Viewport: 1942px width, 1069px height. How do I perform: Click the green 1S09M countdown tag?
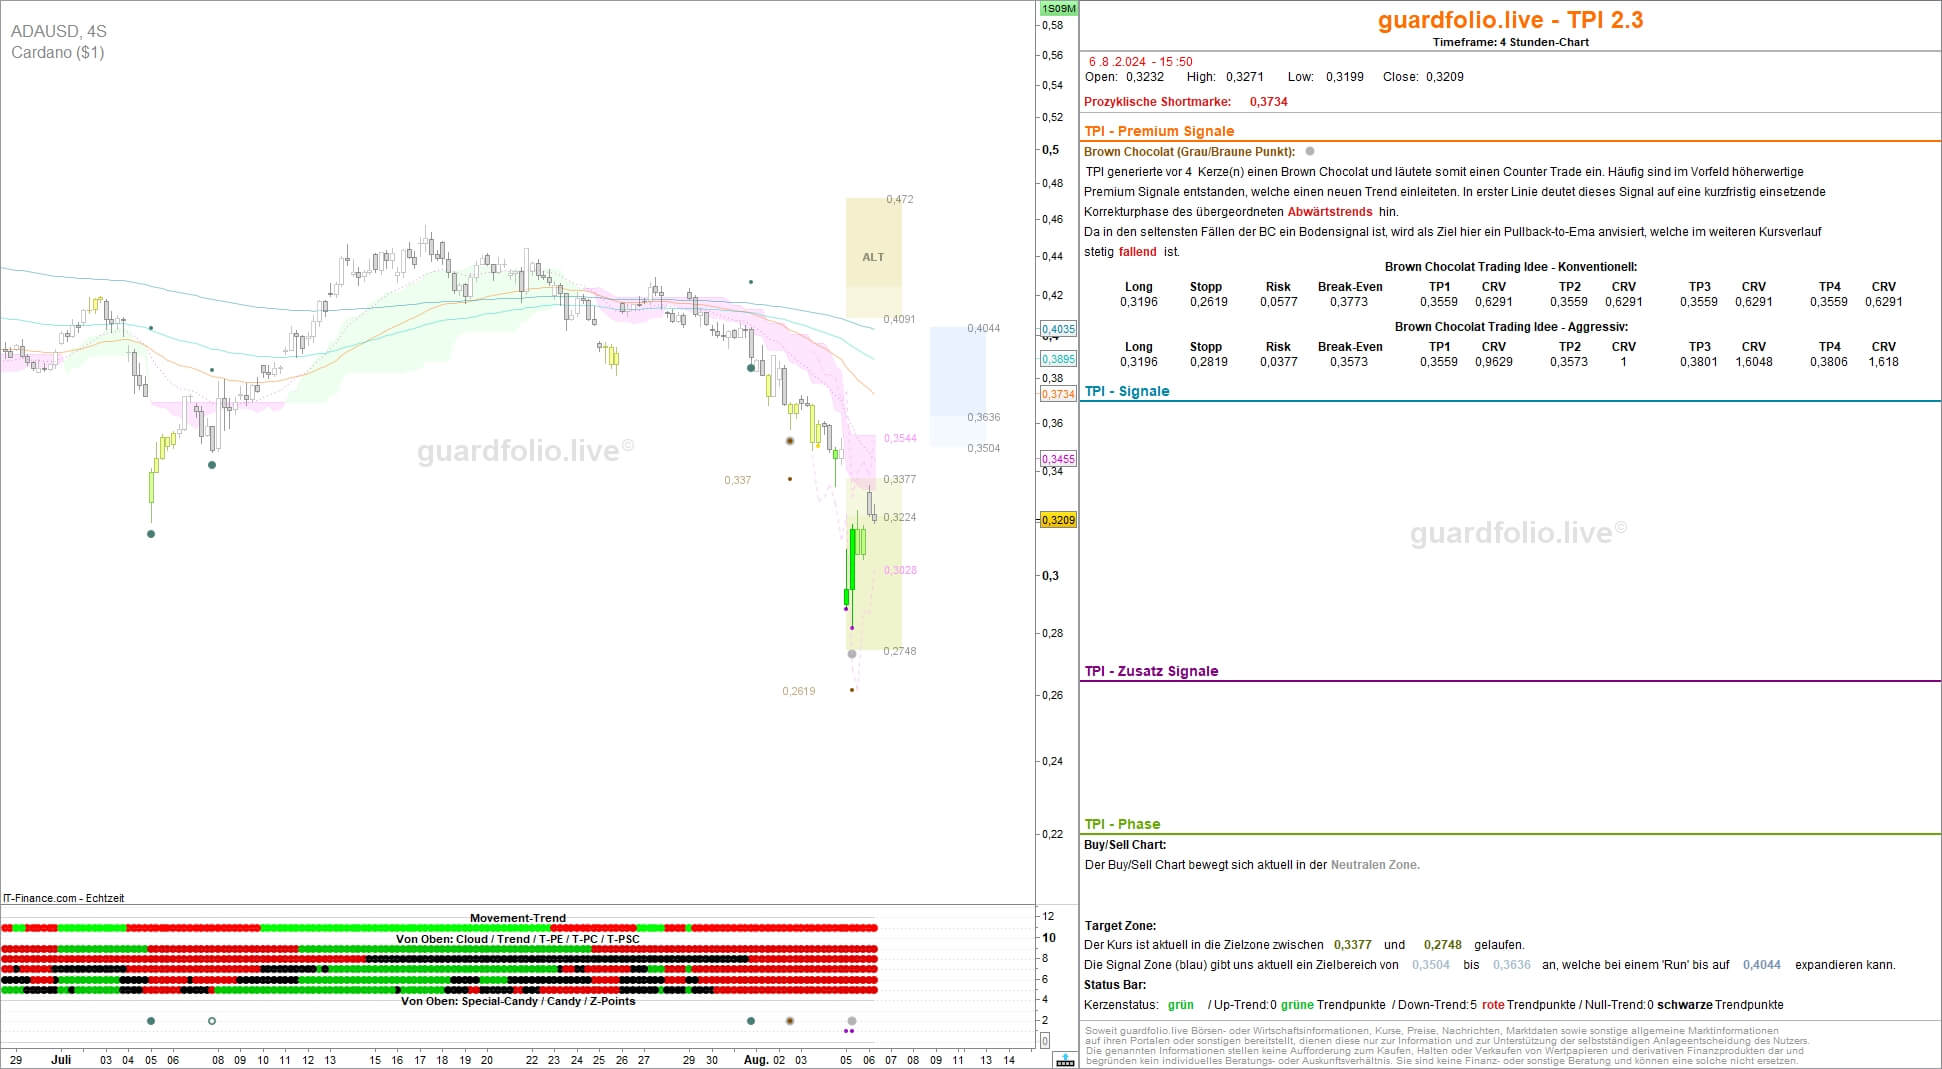(x=1059, y=9)
